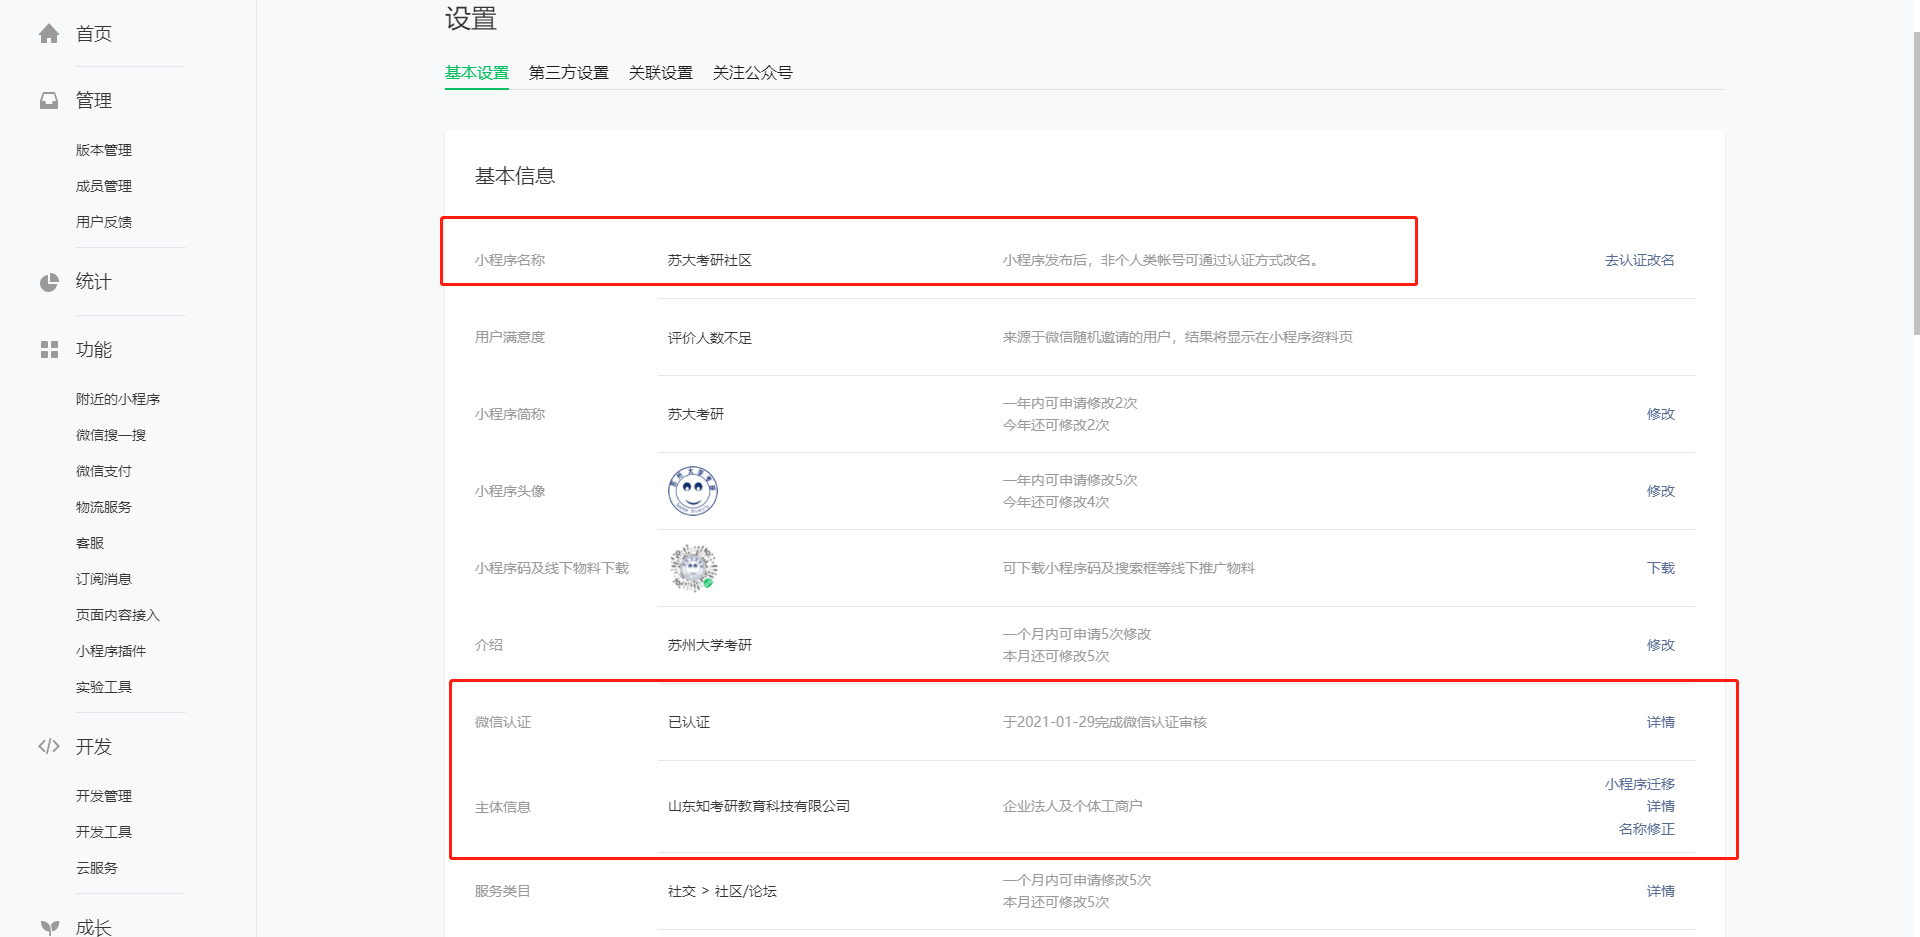Open 客服 in the sidebar
Screen dimensions: 1920x937
click(x=90, y=543)
